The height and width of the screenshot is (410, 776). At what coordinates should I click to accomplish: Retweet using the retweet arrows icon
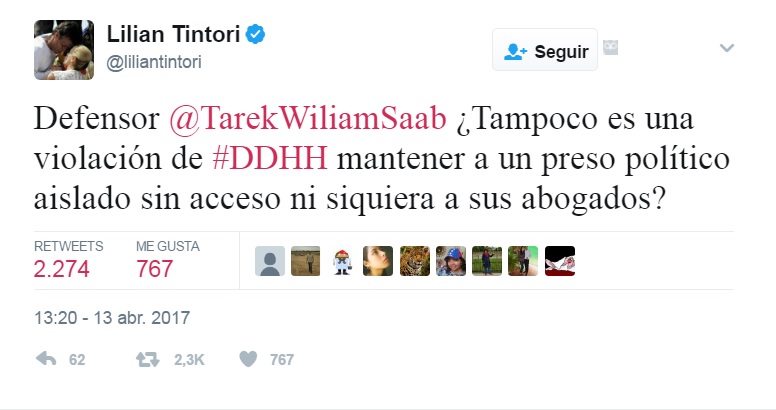coord(148,359)
